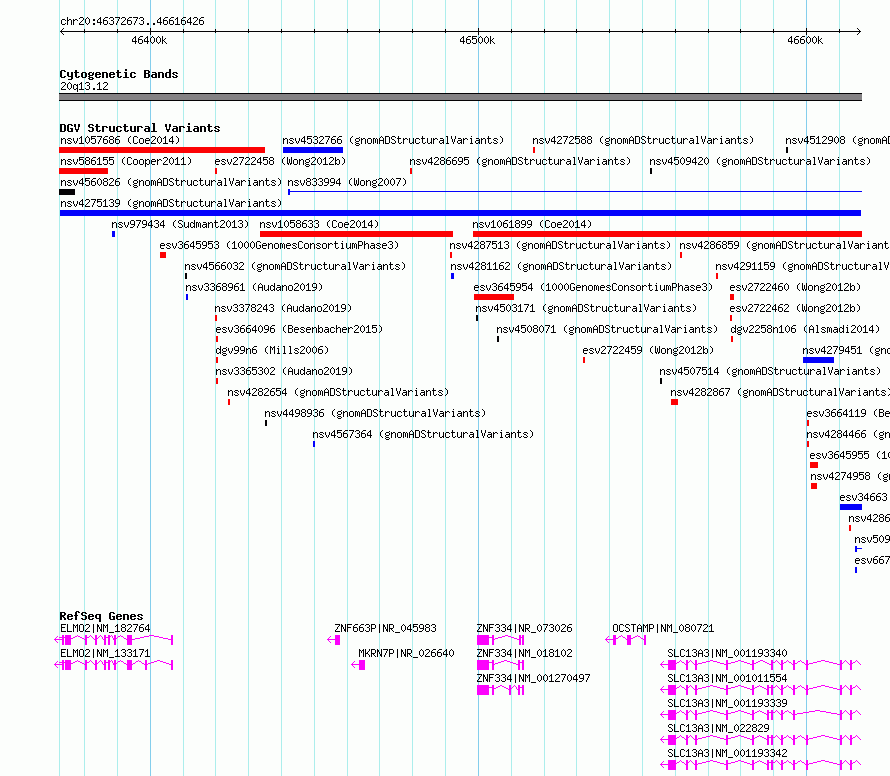890x776 pixels.
Task: Click ZNF334|NM_001270497 gene label
Action: coord(534,678)
